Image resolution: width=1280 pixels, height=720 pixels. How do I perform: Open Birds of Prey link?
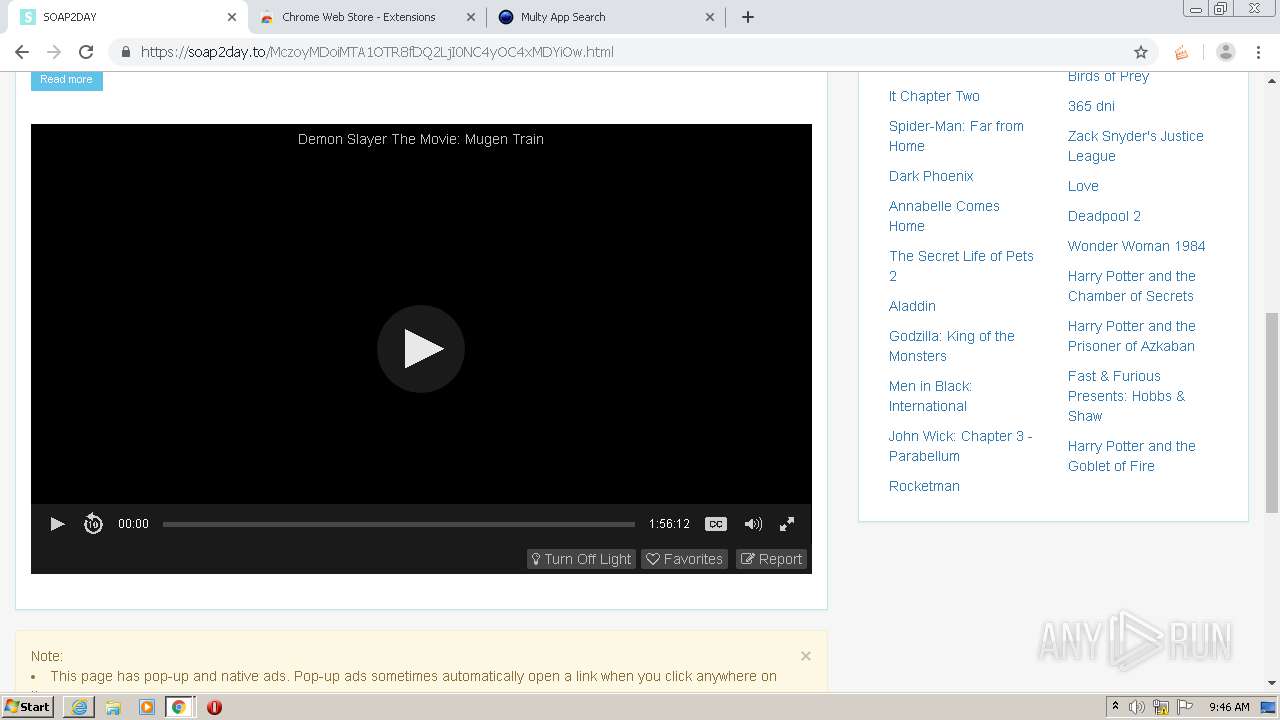point(1108,77)
